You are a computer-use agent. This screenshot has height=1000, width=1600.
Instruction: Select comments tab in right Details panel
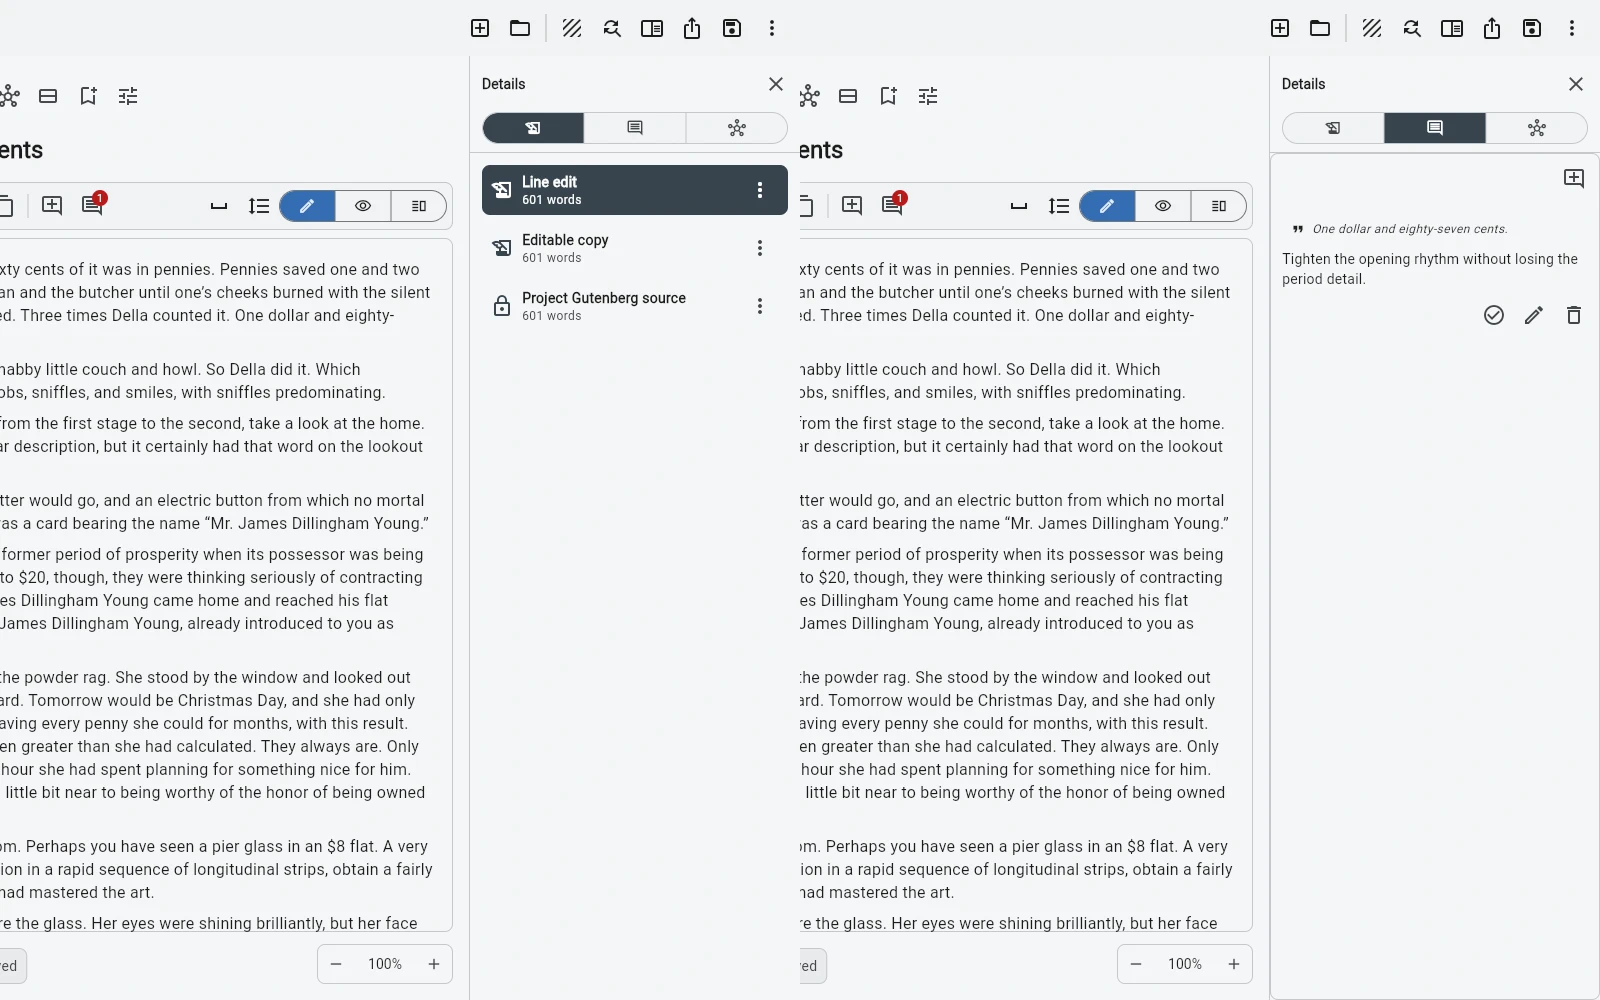click(1435, 128)
